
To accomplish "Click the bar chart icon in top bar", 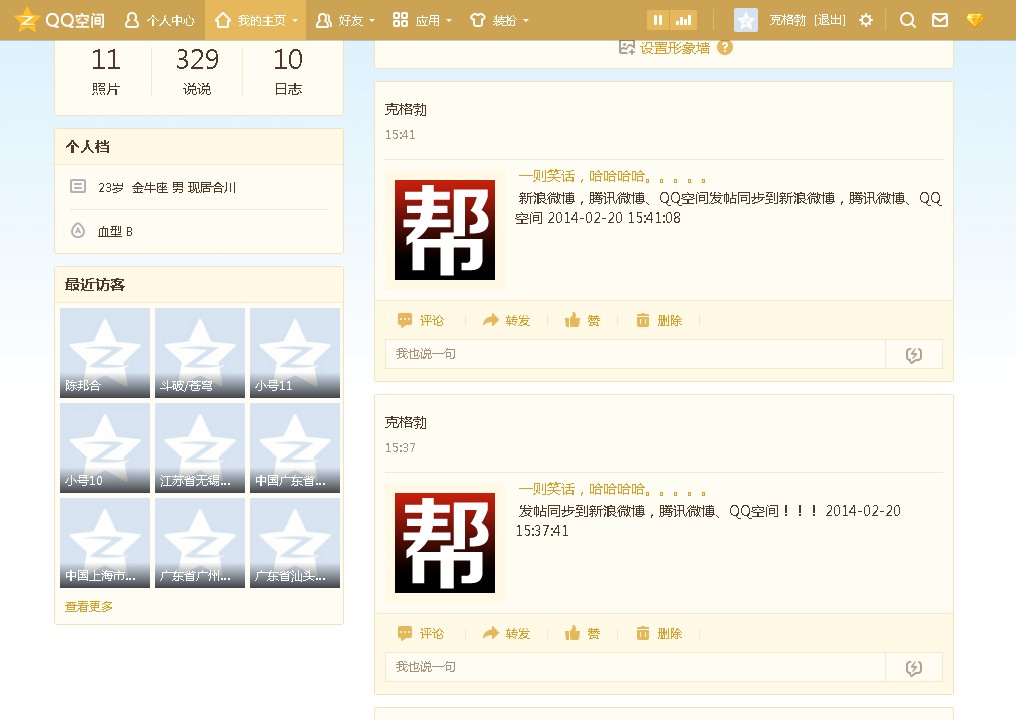I will (x=684, y=20).
